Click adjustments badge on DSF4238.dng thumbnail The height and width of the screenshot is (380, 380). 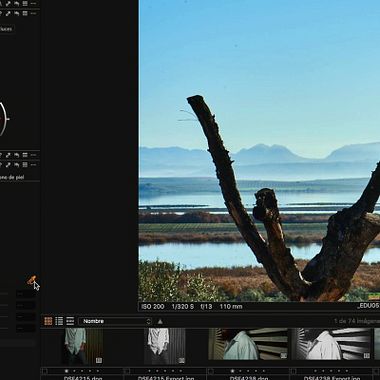[x=283, y=356]
